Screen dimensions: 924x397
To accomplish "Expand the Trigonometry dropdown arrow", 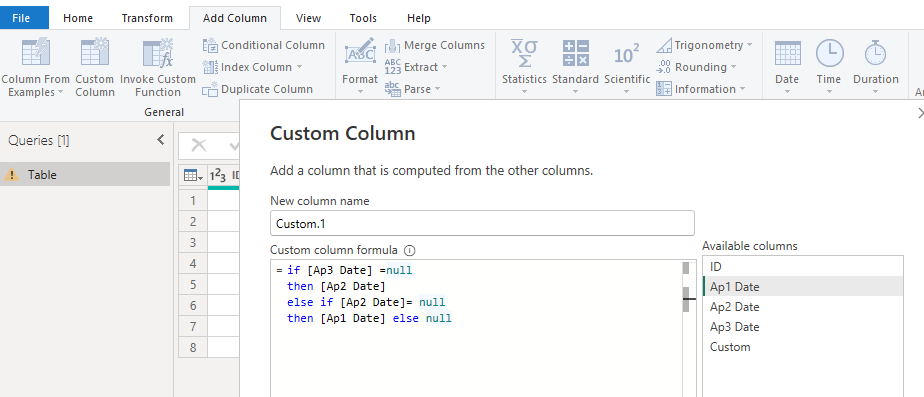I will point(750,45).
